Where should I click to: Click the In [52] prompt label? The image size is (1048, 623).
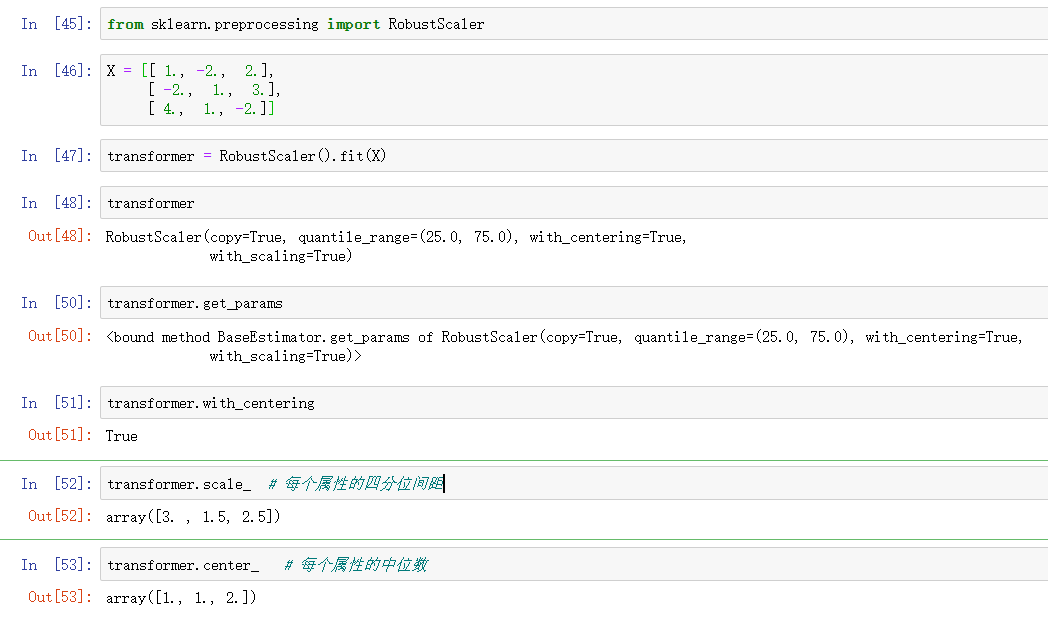pos(56,483)
